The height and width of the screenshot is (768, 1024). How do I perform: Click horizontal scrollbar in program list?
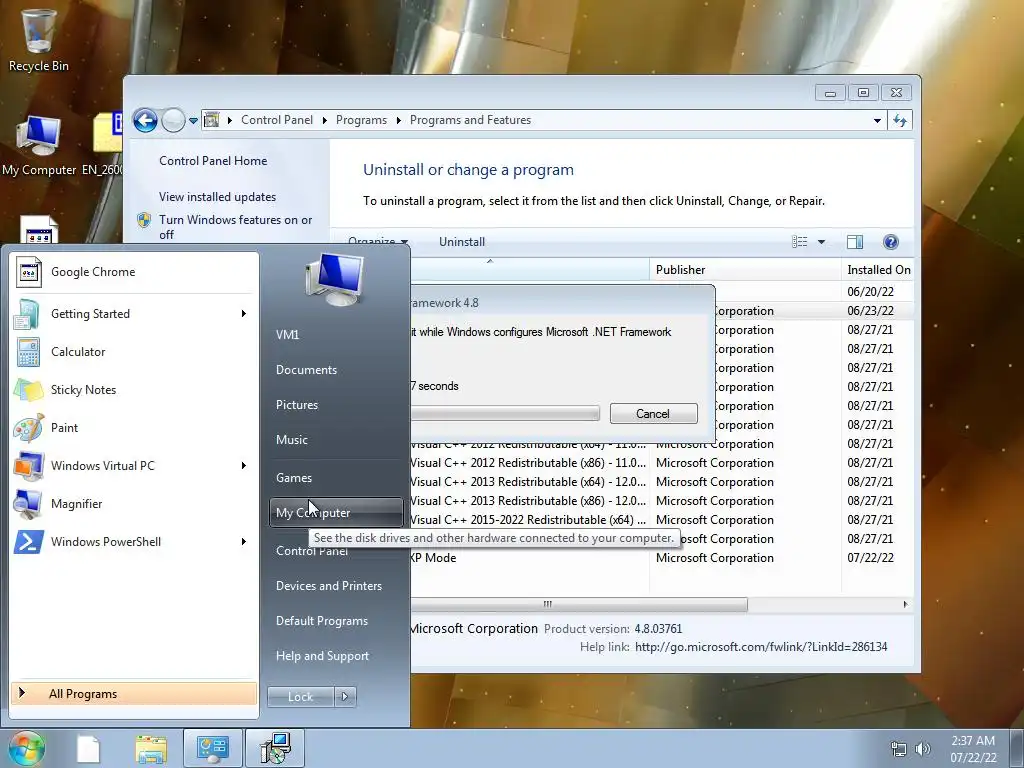(579, 604)
